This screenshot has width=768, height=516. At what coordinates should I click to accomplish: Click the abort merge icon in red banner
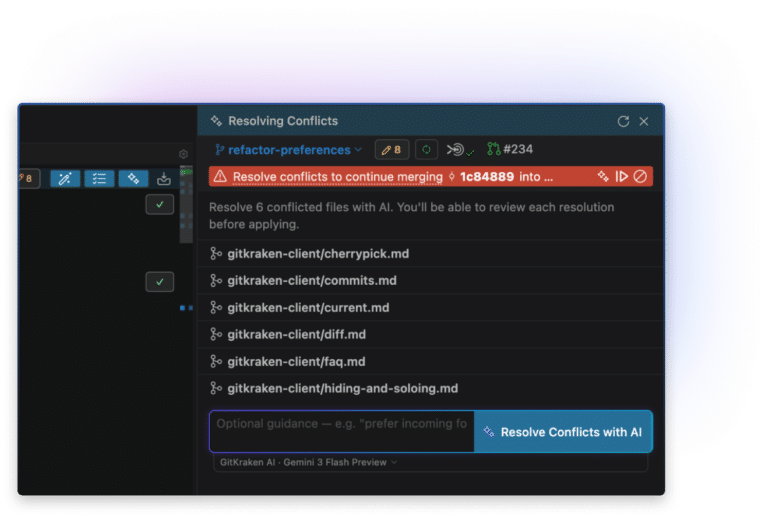click(640, 176)
